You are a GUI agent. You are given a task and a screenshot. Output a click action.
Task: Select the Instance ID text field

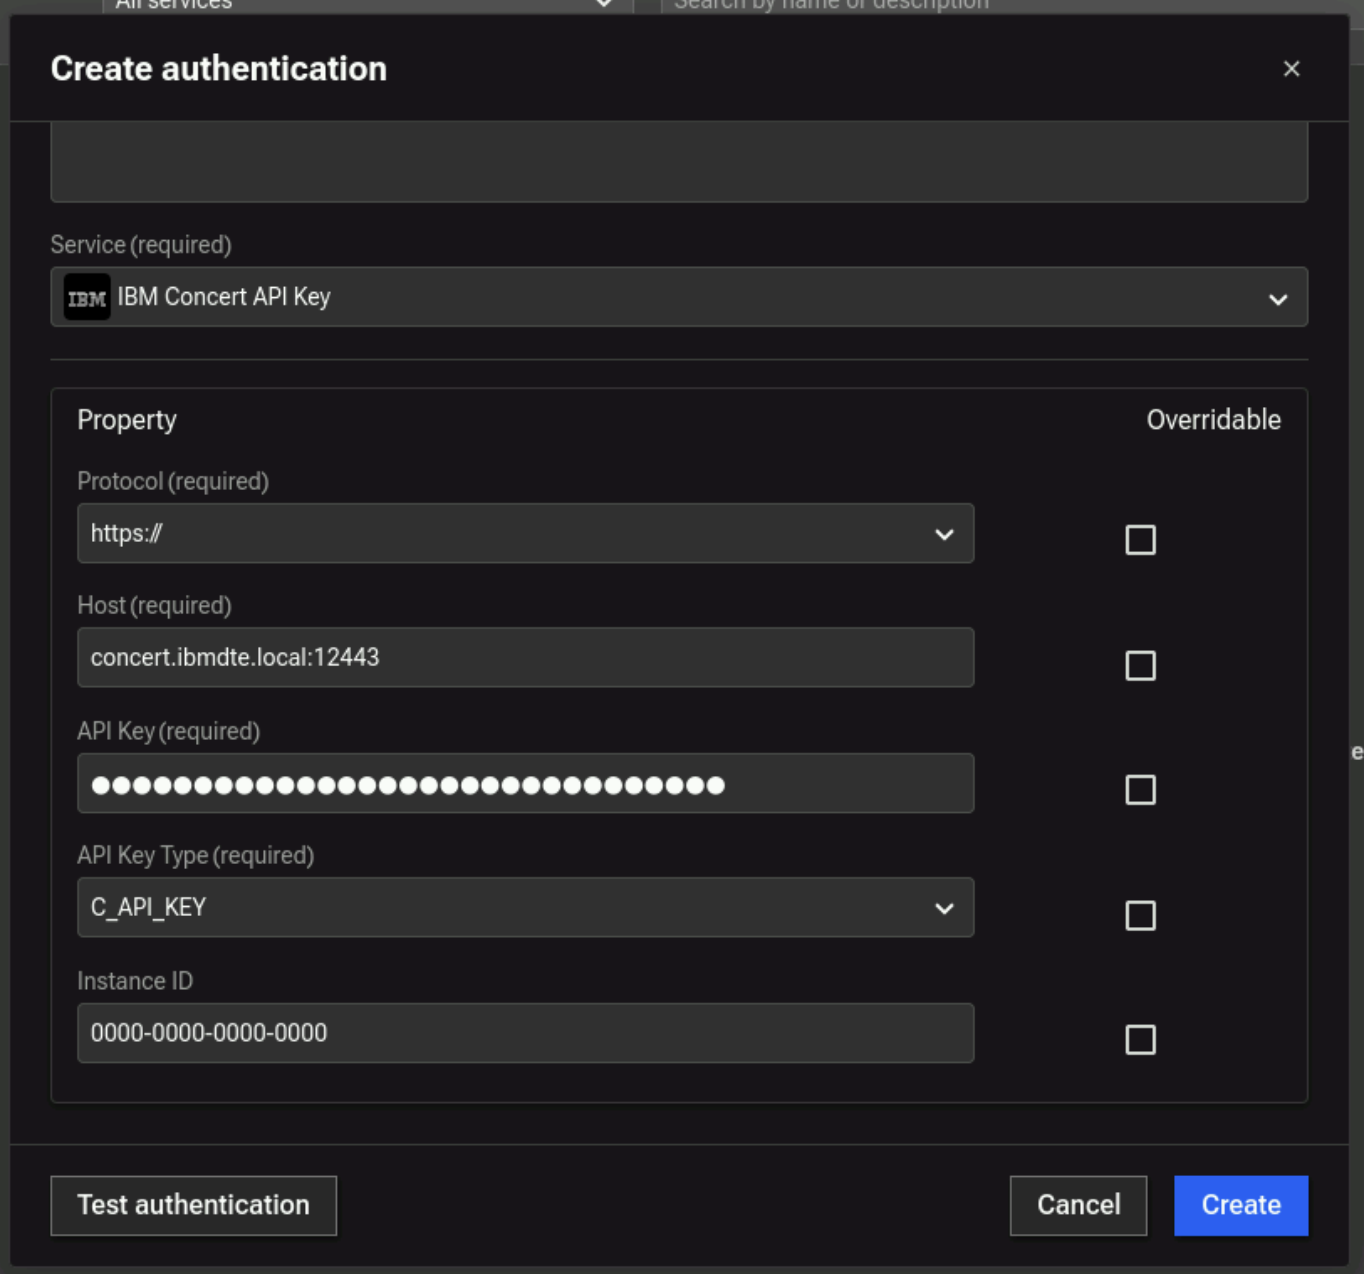(x=525, y=1034)
